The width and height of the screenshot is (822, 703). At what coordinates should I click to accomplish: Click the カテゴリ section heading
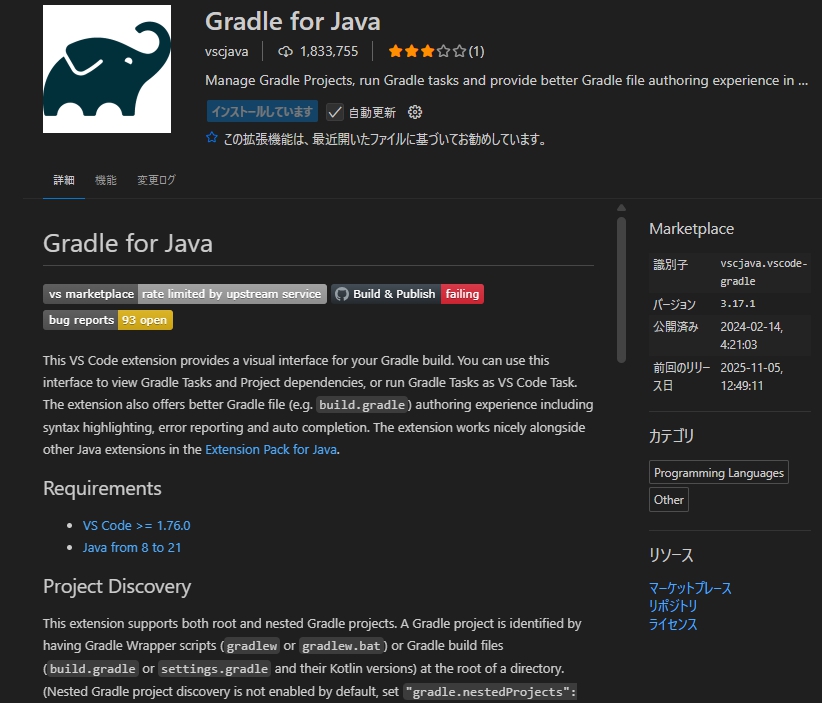[x=672, y=436]
